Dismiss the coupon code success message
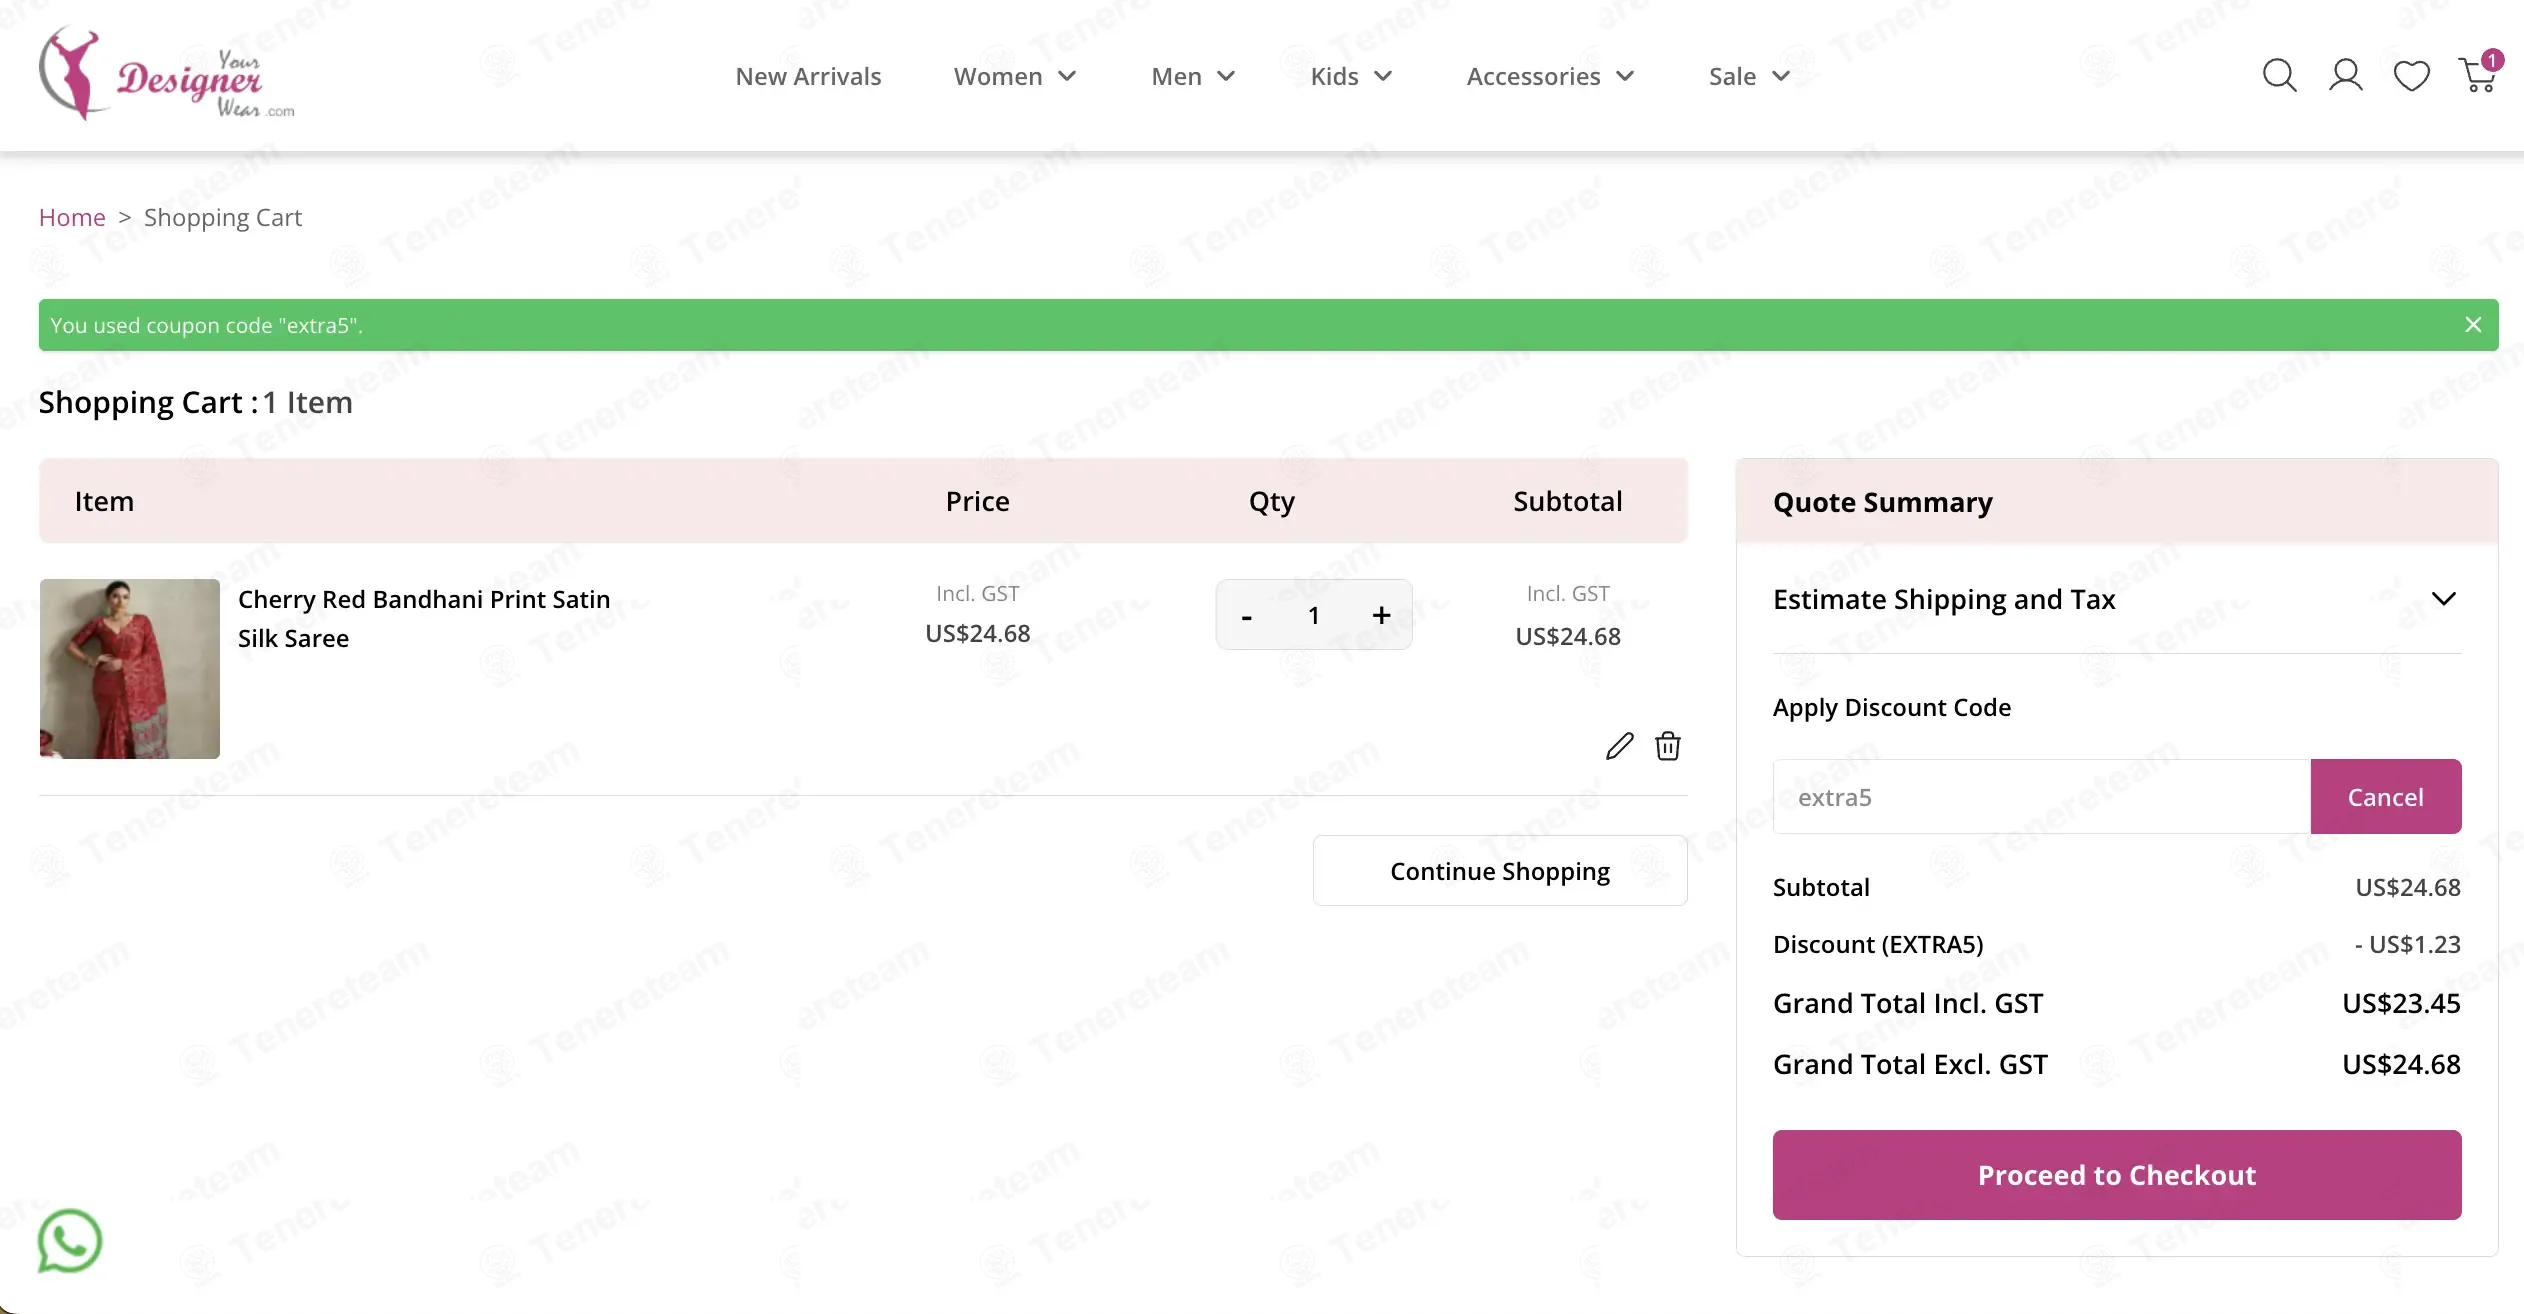Screen dimensions: 2524x1314 2473,325
